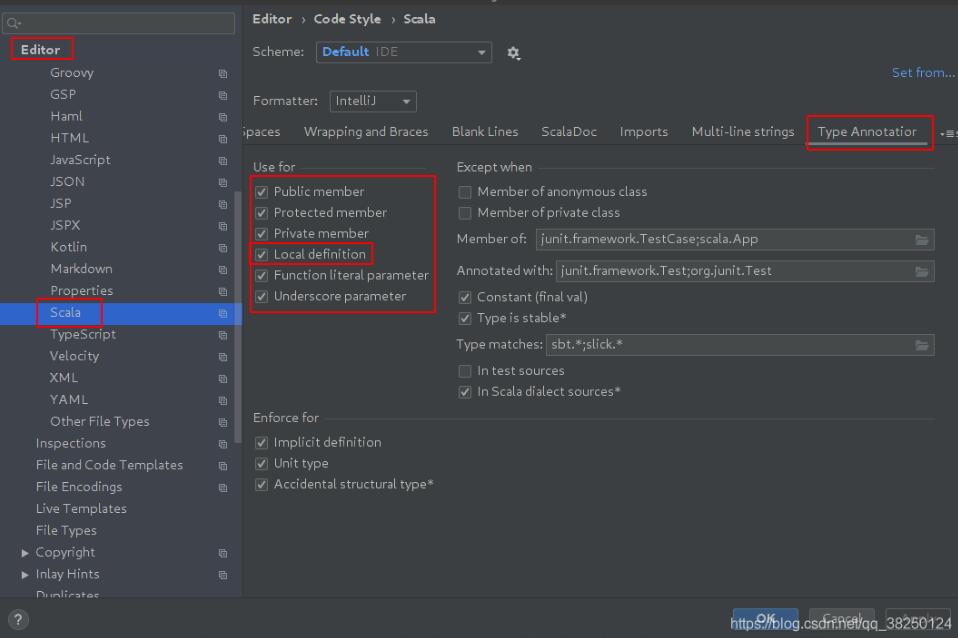Open the Wrapping and Braces tab
The image size is (958, 638).
tap(366, 132)
